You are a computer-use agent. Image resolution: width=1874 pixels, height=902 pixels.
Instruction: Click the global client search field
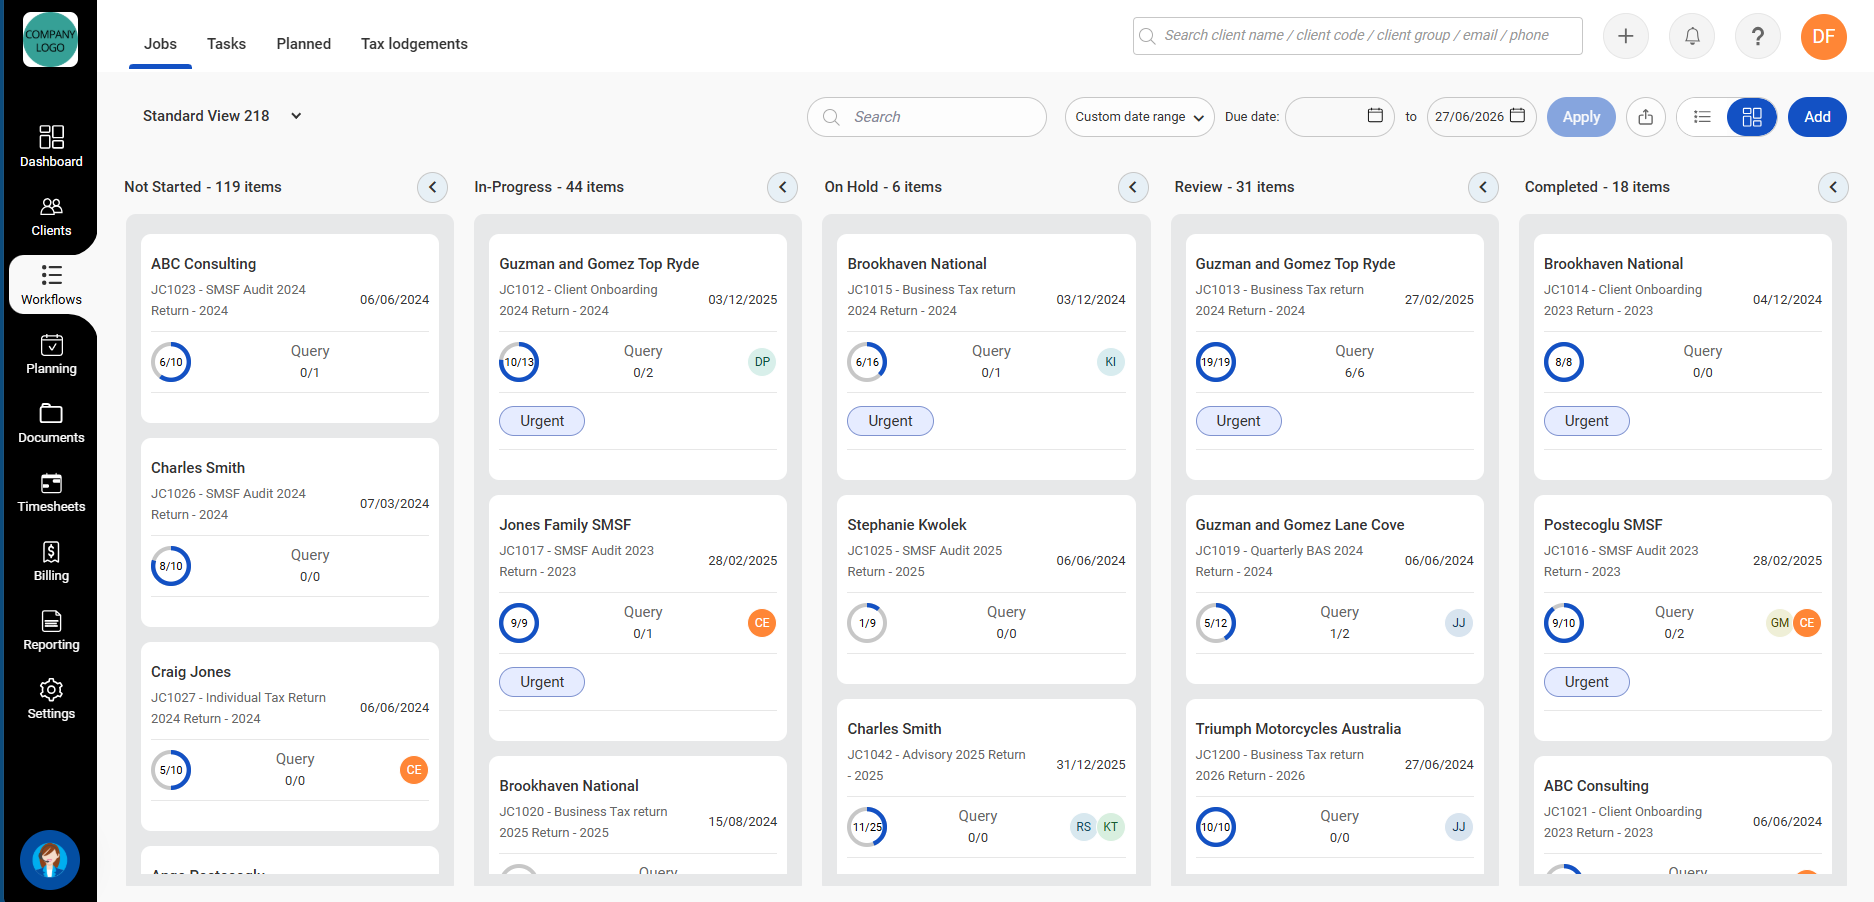pyautogui.click(x=1357, y=36)
